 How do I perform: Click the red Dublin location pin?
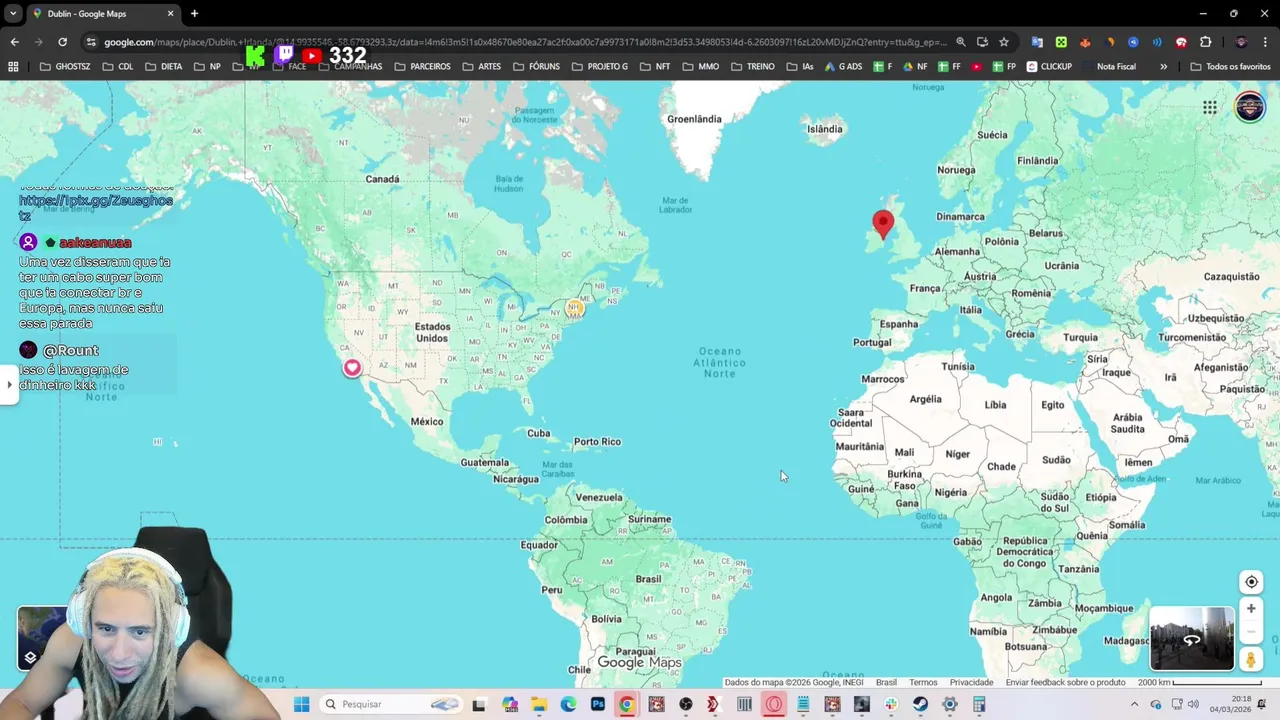point(883,224)
